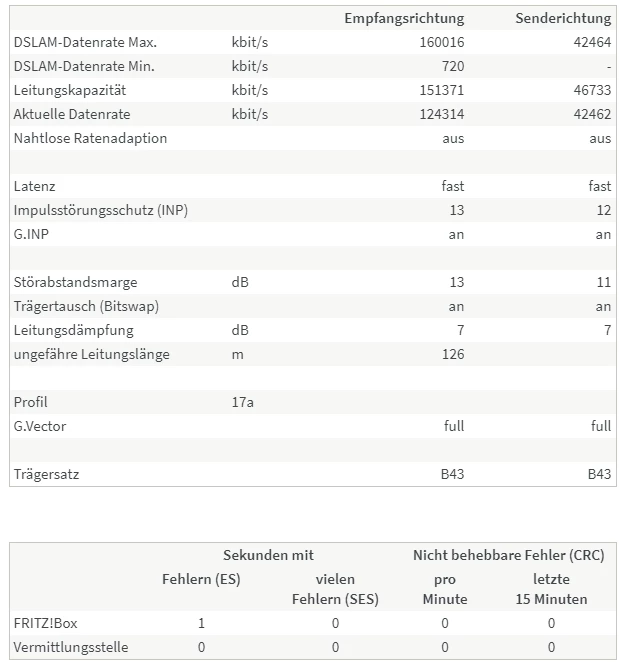Select the Vermittlungsstelle row label
The height and width of the screenshot is (667, 619).
(x=71, y=647)
